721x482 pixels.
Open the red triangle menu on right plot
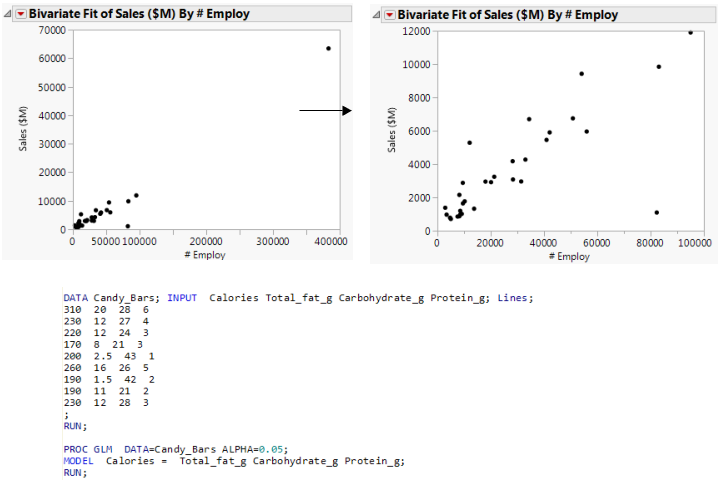(387, 15)
